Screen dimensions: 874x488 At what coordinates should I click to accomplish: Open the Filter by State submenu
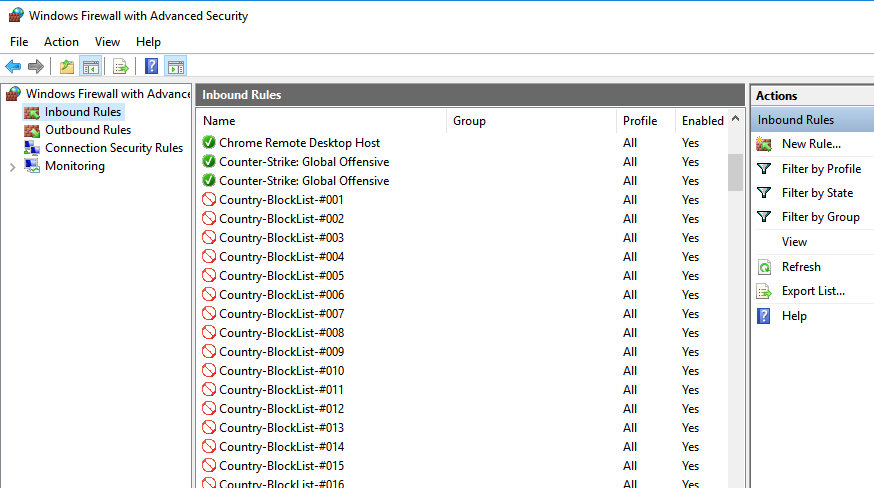[x=817, y=193]
